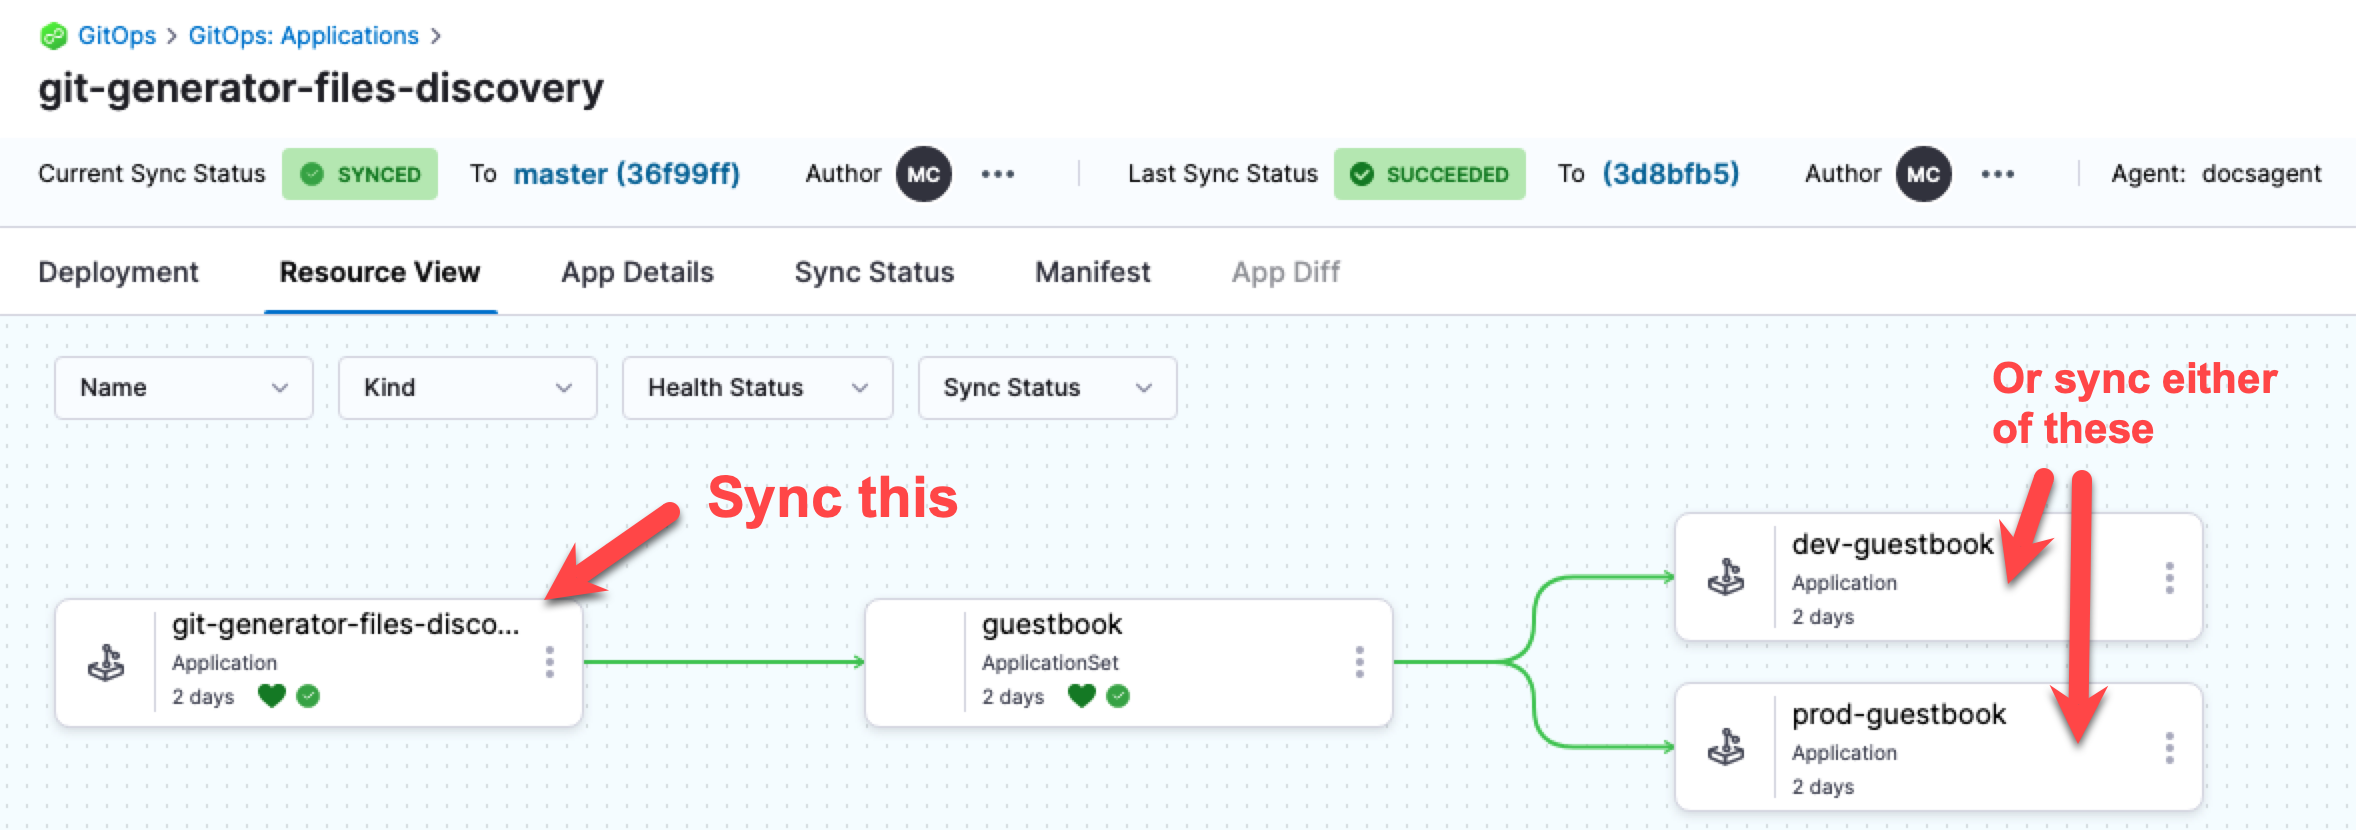Switch to the App Details tab
Image resolution: width=2356 pixels, height=830 pixels.
637,272
